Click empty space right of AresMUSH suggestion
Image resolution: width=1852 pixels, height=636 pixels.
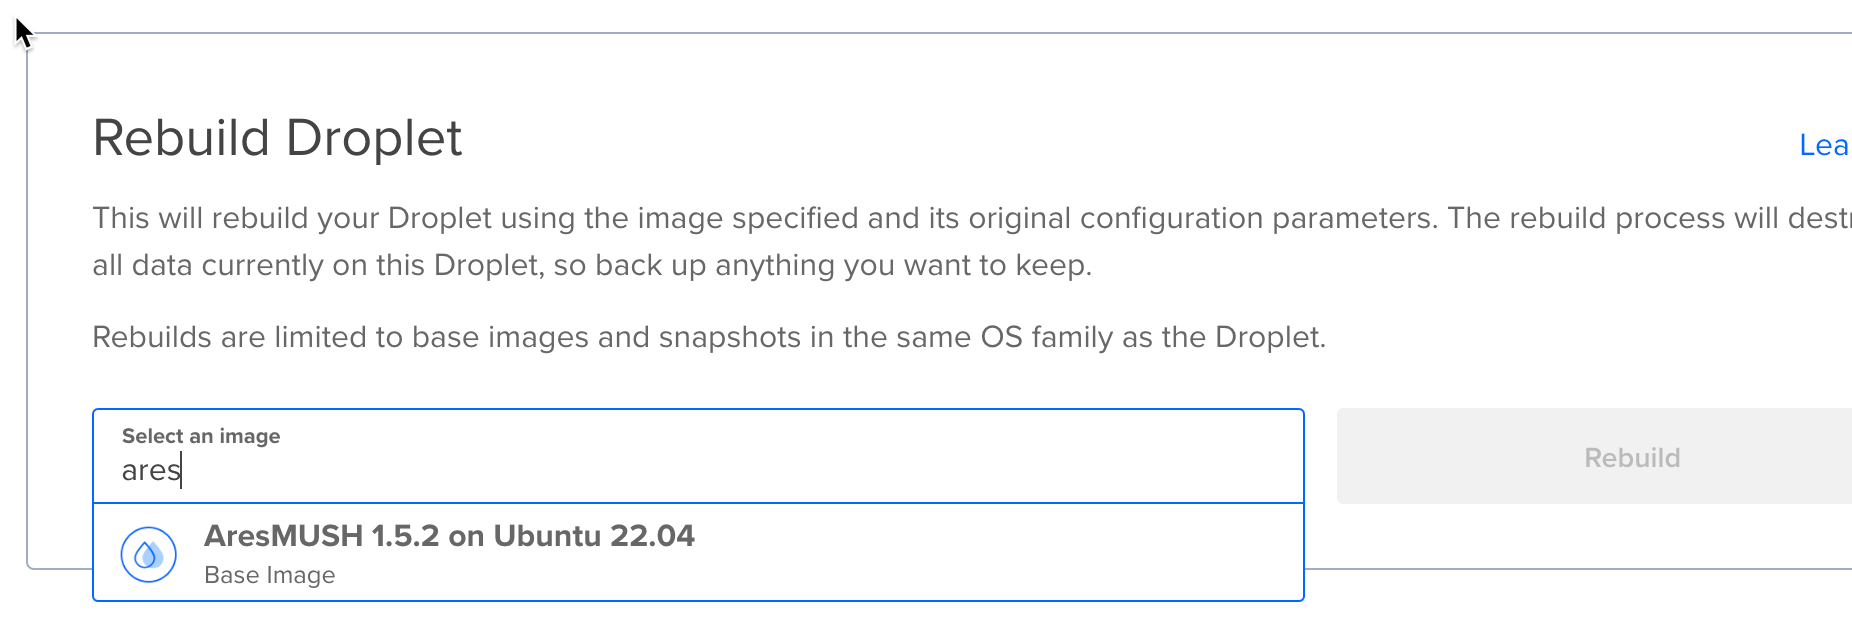click(1000, 553)
